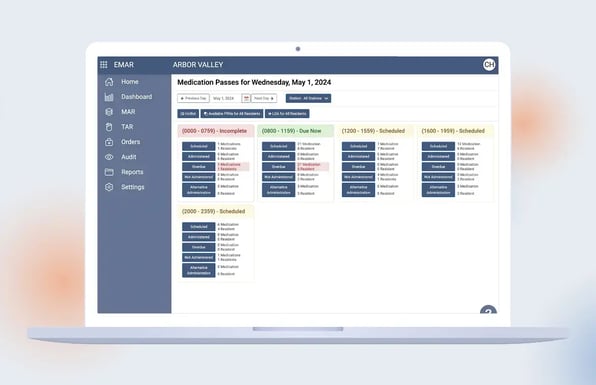The width and height of the screenshot is (596, 385).
Task: Go to Previous Day
Action: [x=193, y=98]
